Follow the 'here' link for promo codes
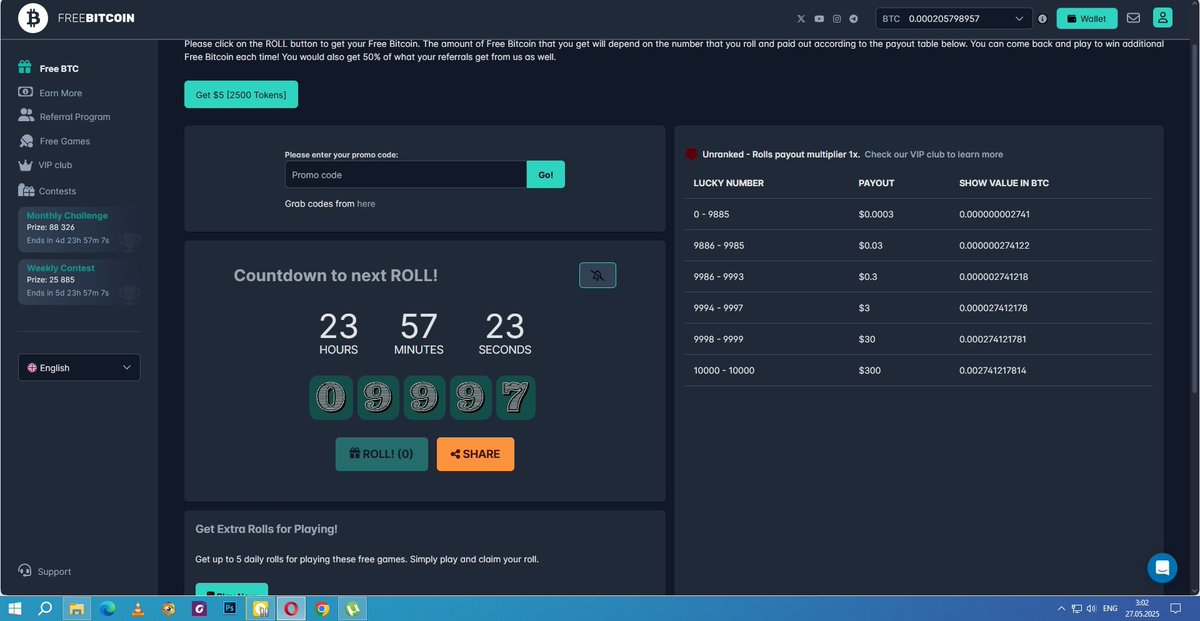 366,203
